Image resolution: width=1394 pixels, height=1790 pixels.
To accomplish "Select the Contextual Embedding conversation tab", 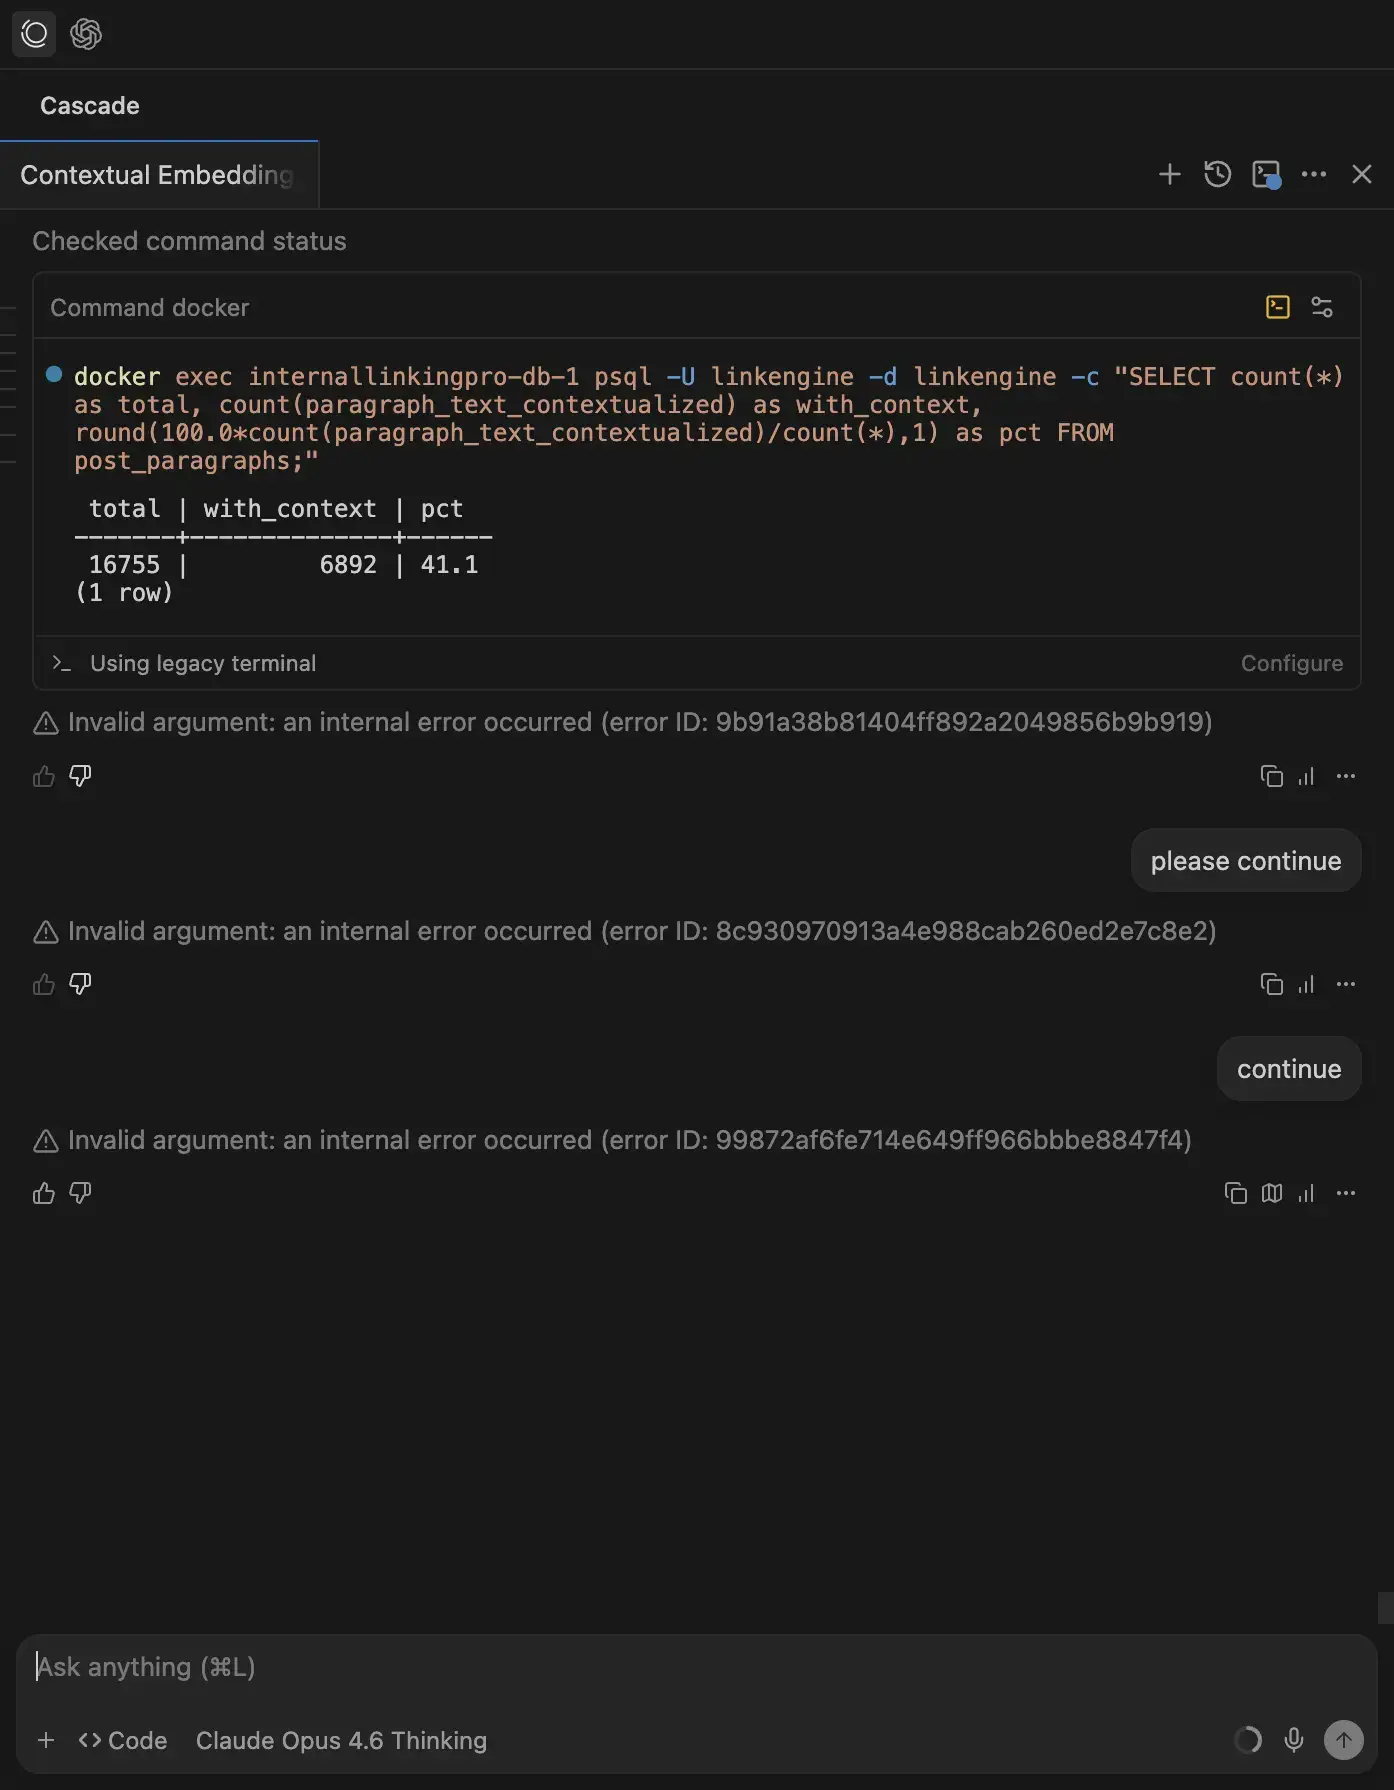I will point(159,175).
